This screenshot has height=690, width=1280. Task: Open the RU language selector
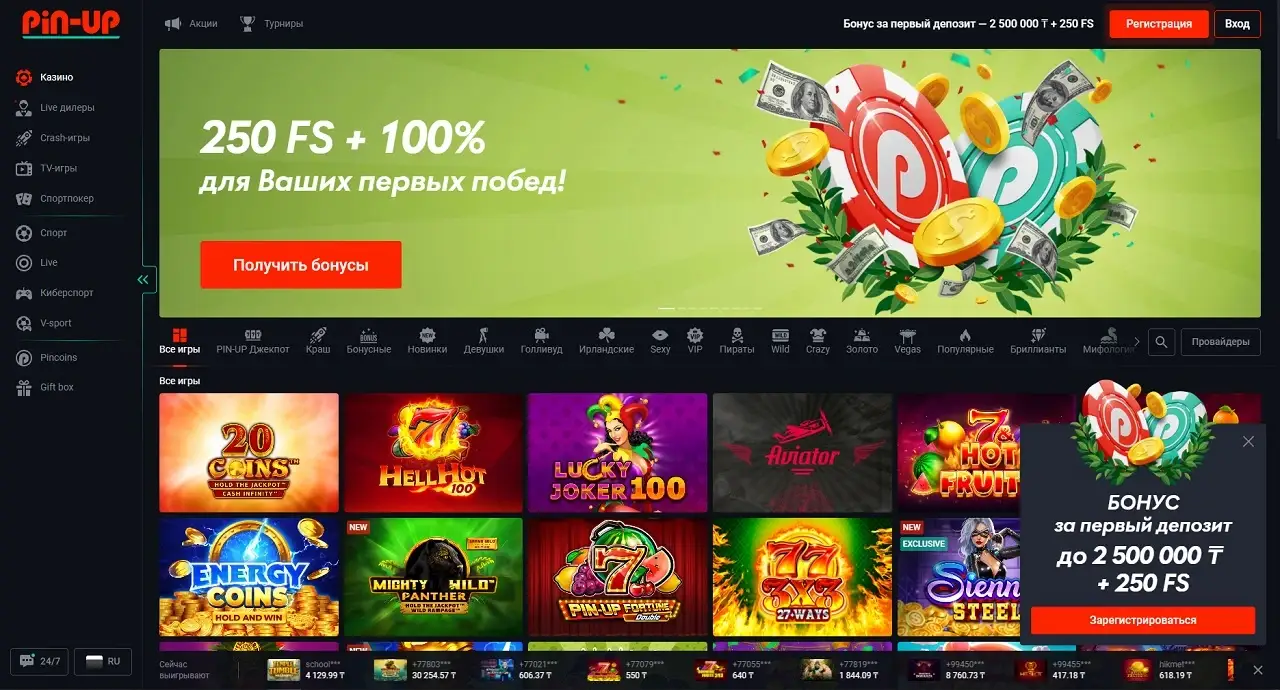[x=103, y=661]
